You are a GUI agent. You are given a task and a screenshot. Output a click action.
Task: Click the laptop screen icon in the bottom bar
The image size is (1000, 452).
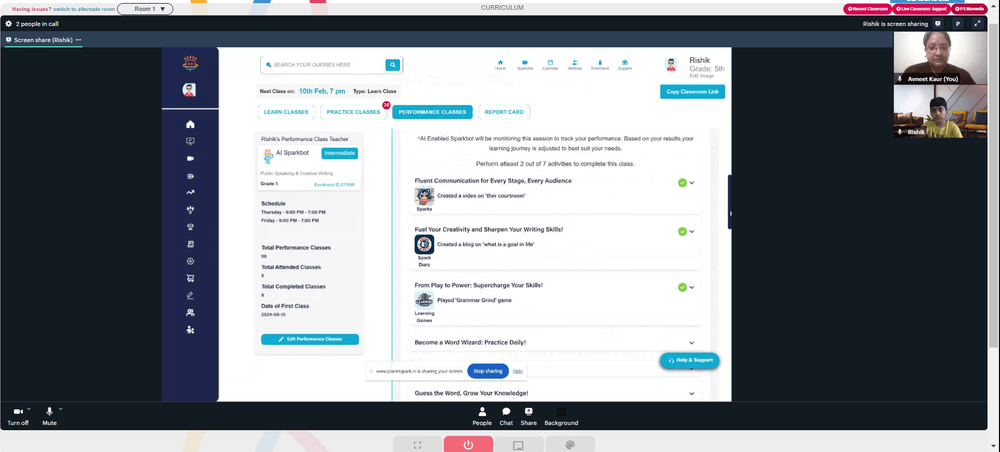coord(519,444)
